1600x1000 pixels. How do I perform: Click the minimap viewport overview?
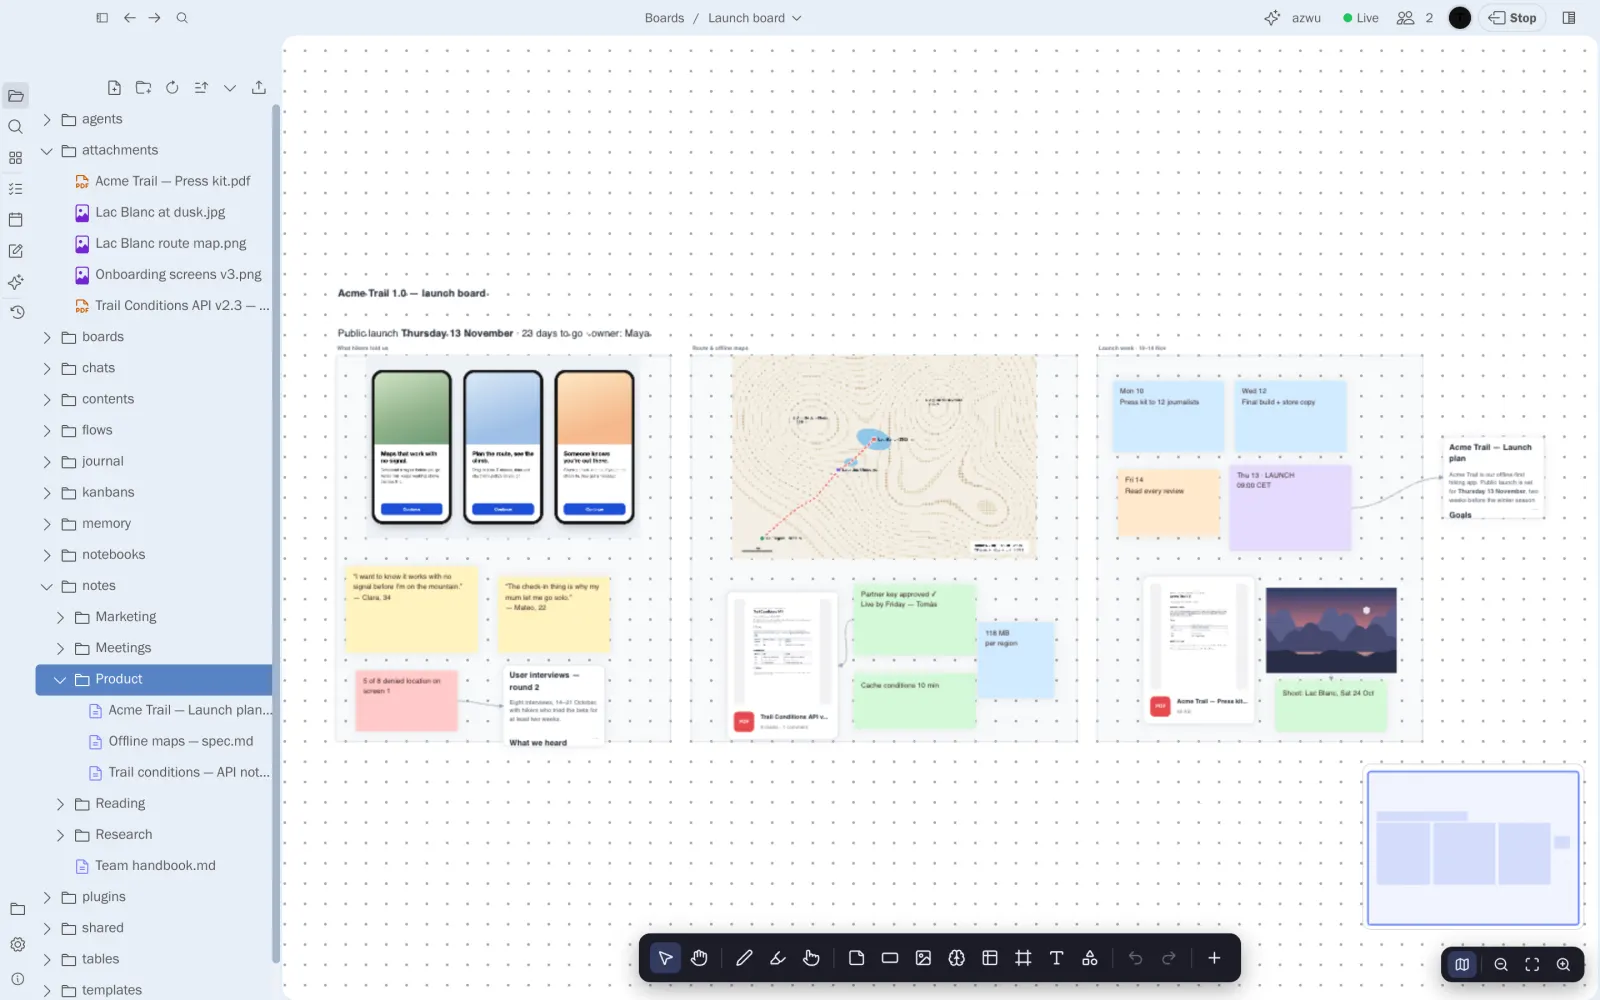tap(1473, 848)
